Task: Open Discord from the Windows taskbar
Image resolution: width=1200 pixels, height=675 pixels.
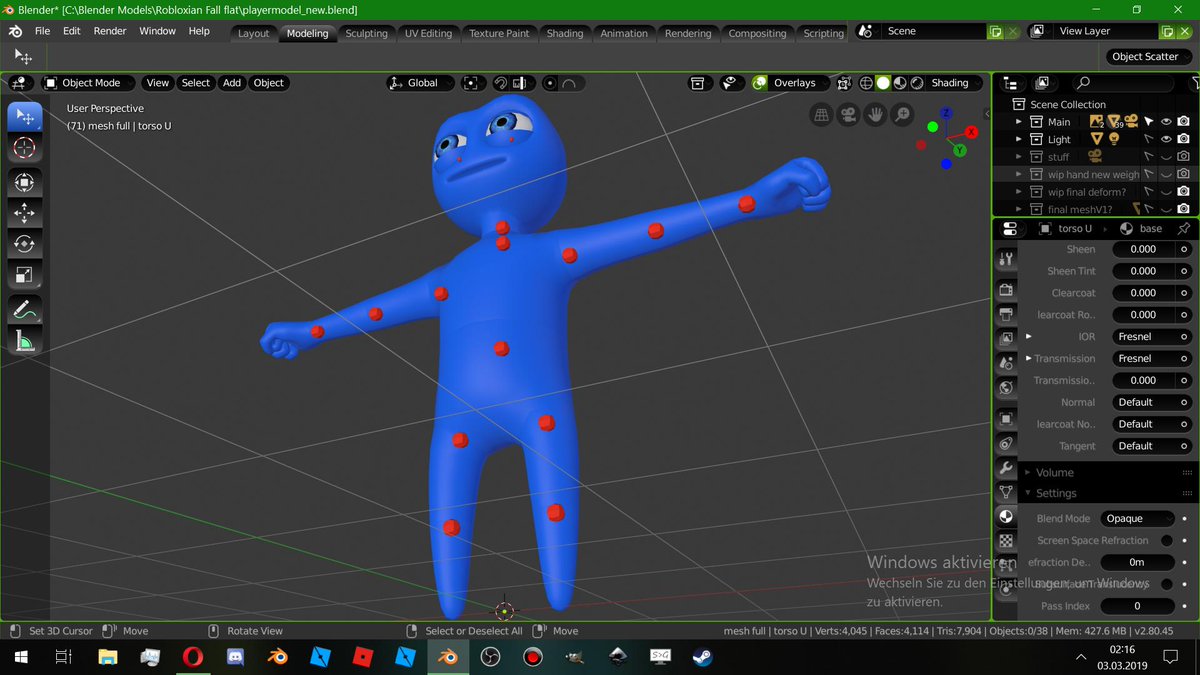Action: click(235, 656)
